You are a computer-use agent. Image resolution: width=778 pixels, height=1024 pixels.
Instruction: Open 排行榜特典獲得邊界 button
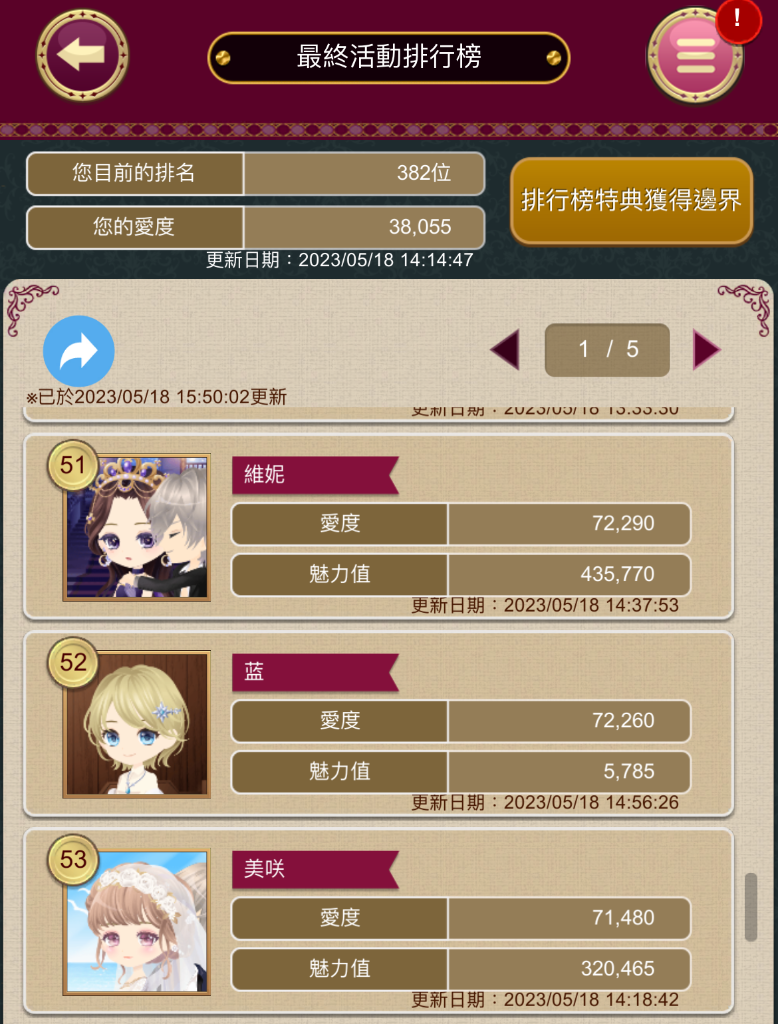632,200
